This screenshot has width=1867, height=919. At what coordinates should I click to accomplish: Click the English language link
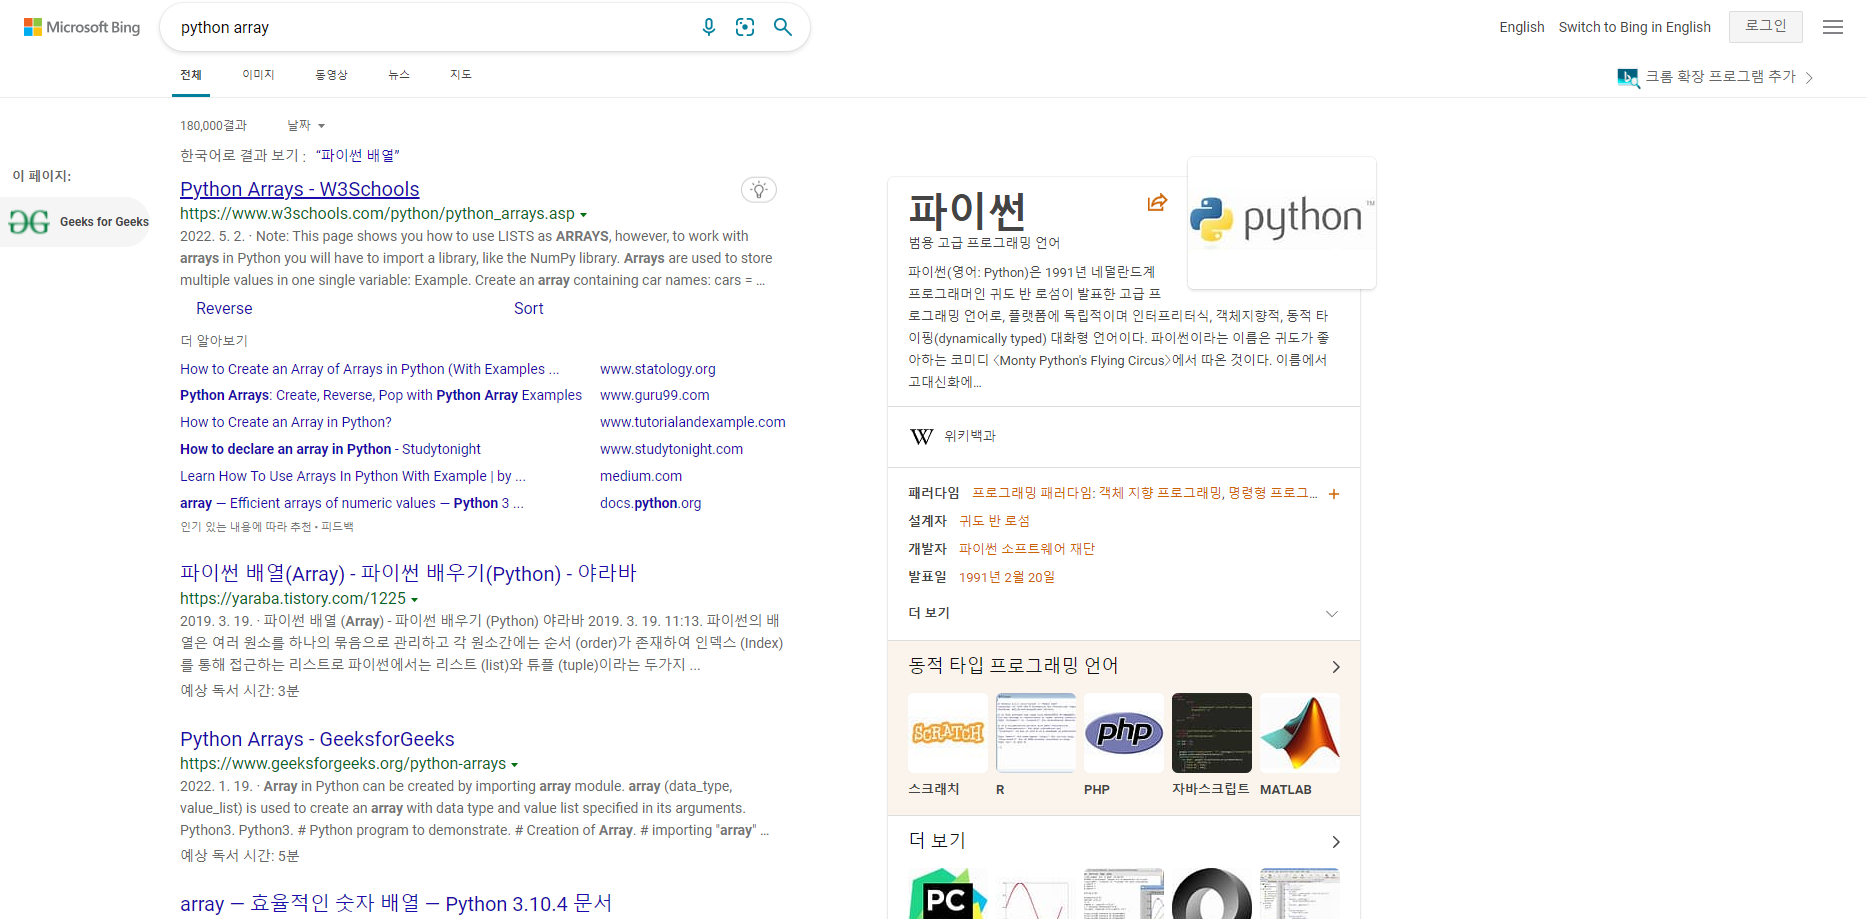coord(1521,27)
